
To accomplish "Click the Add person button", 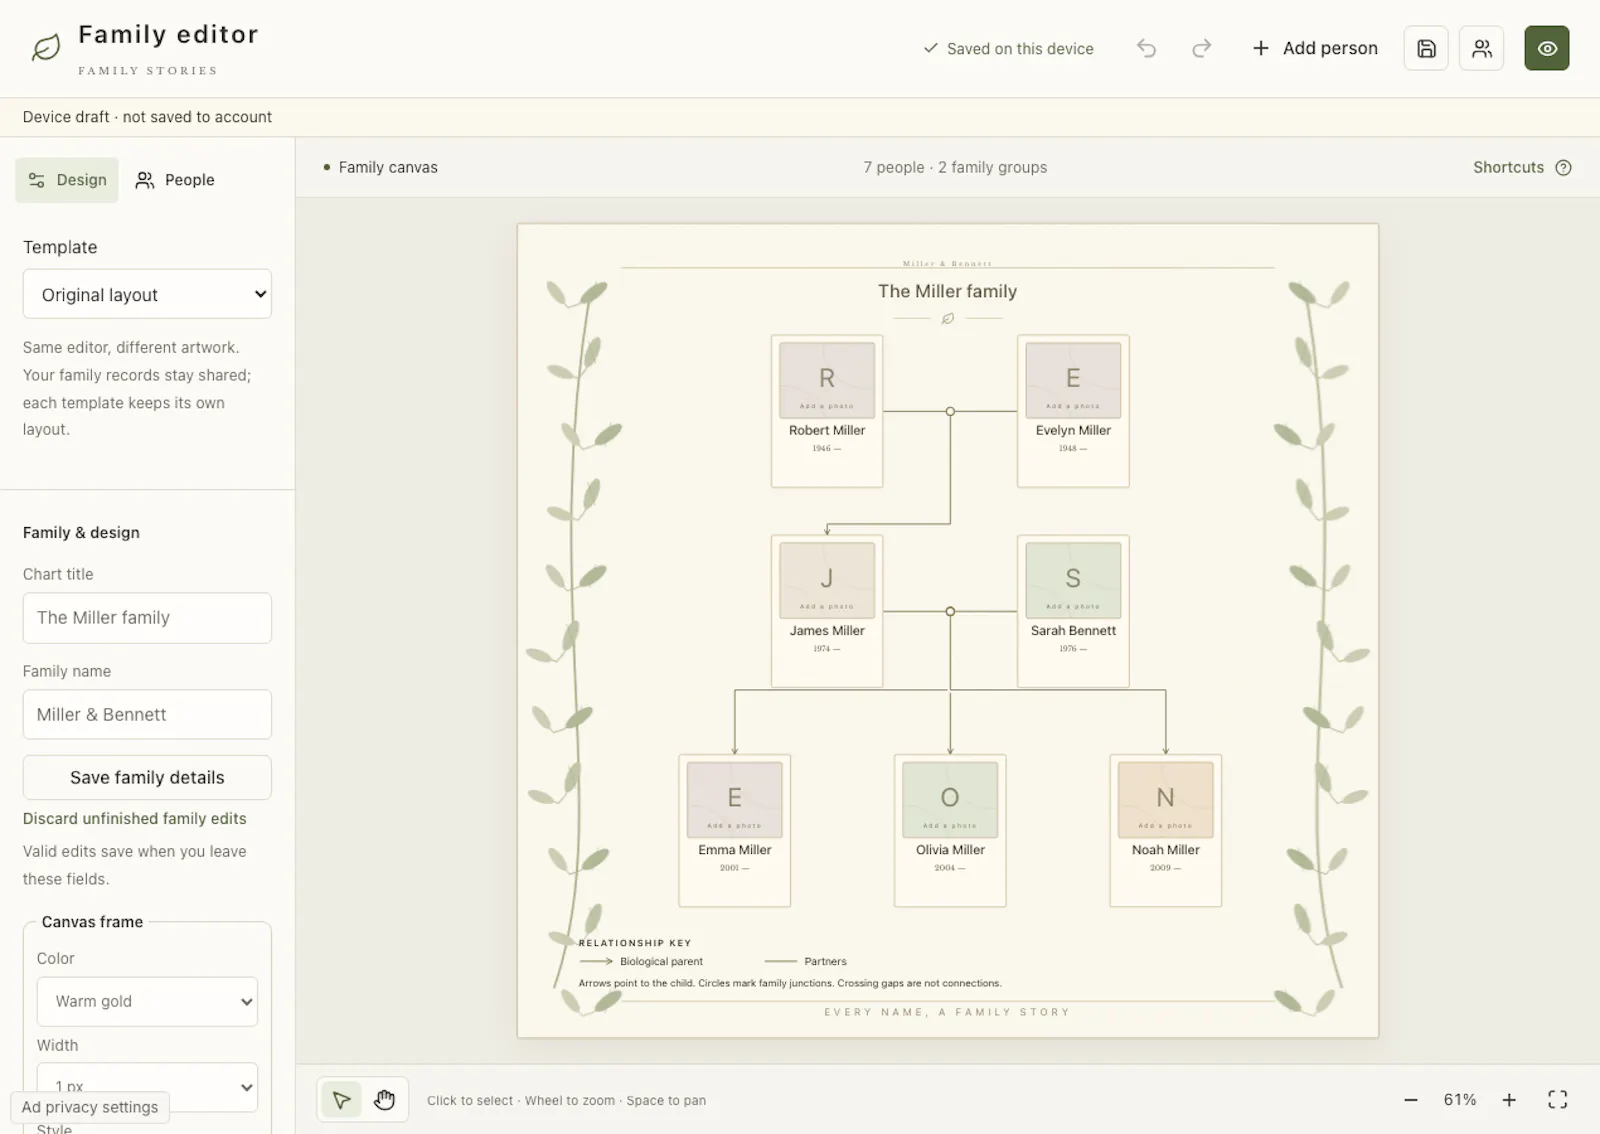I will (x=1315, y=48).
